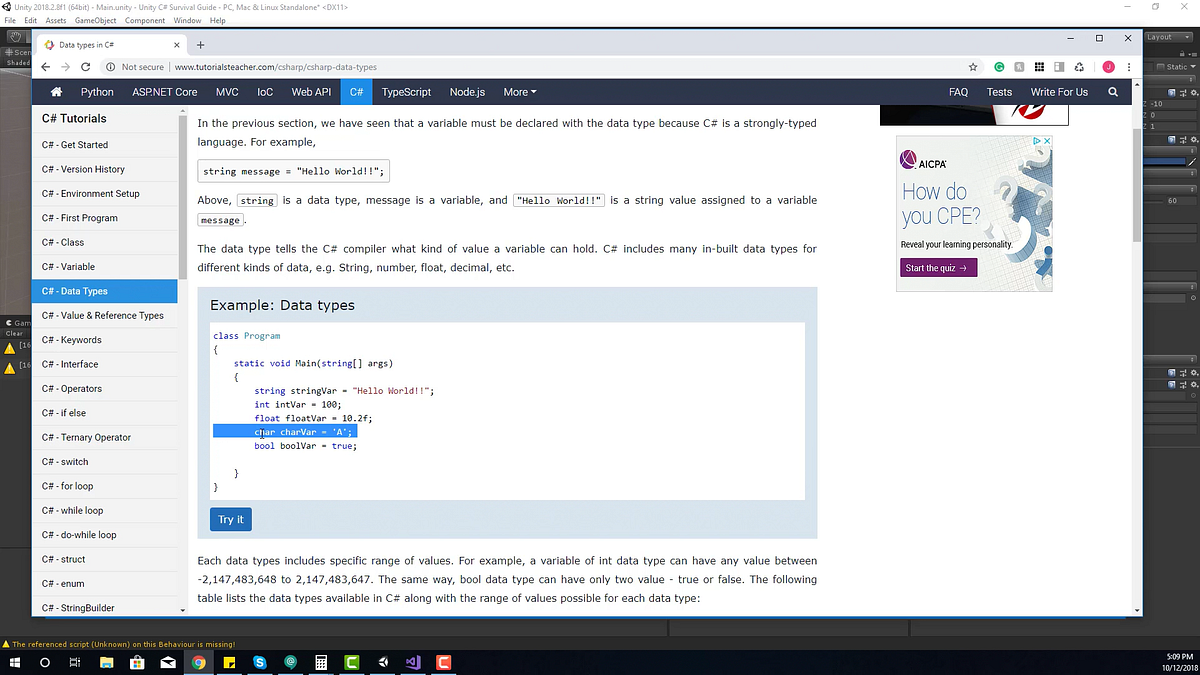The image size is (1200, 675).
Task: Open Unity's Layout dropdown
Action: pos(1168,36)
